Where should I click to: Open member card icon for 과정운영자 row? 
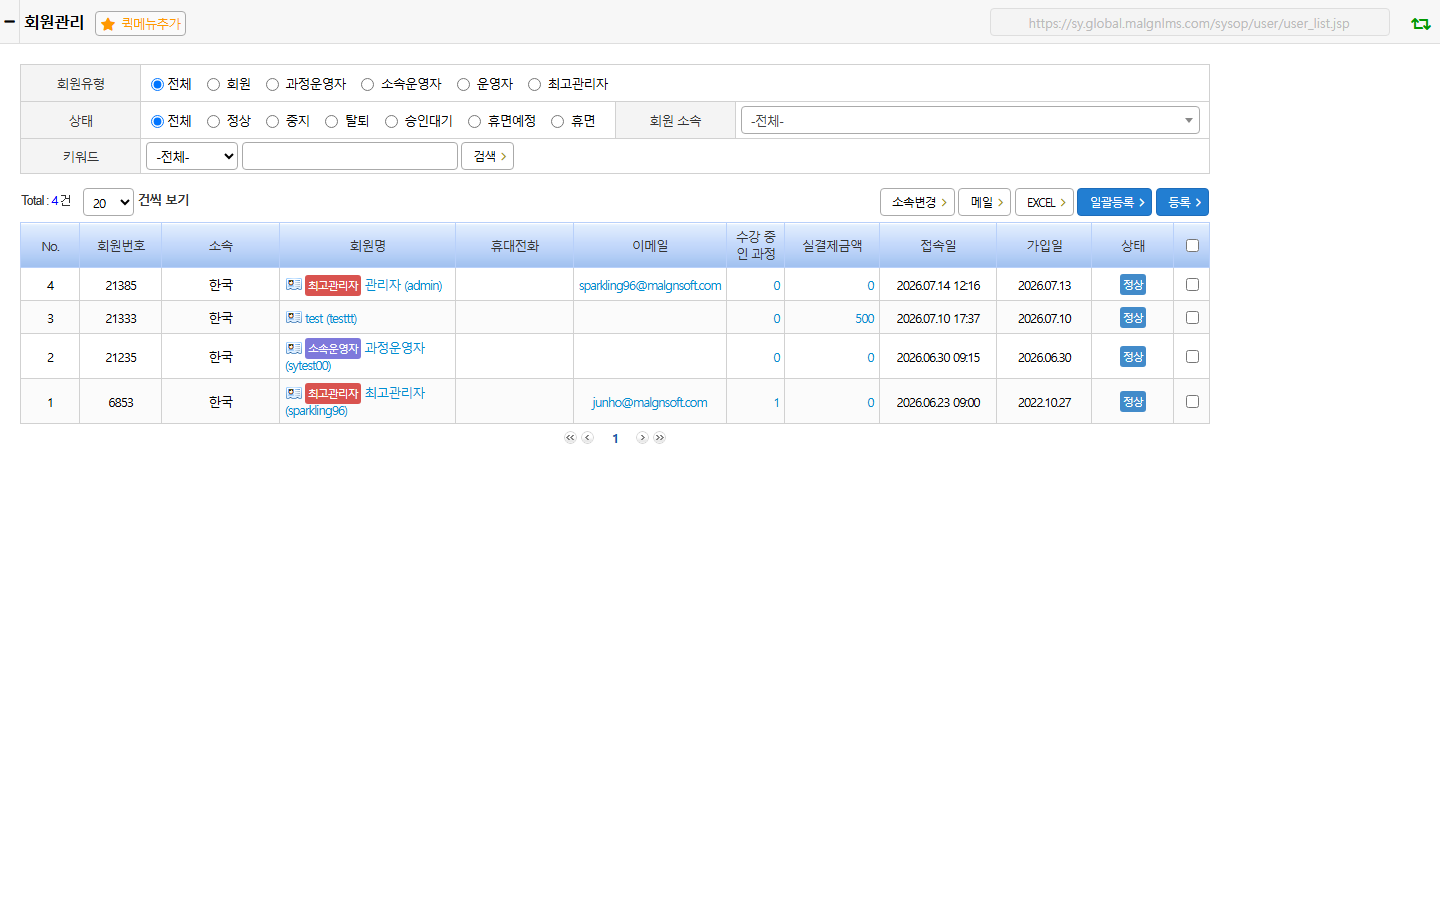pyautogui.click(x=293, y=348)
